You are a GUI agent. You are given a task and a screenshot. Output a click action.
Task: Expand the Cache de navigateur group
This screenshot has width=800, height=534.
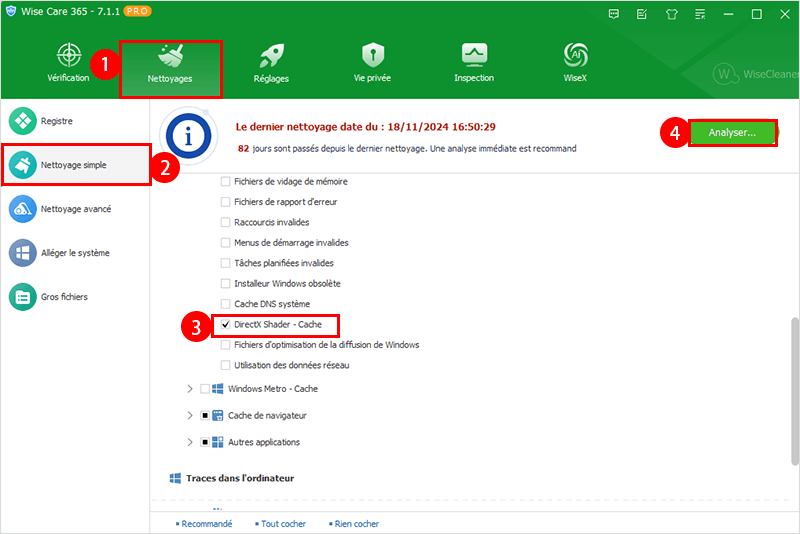[190, 415]
